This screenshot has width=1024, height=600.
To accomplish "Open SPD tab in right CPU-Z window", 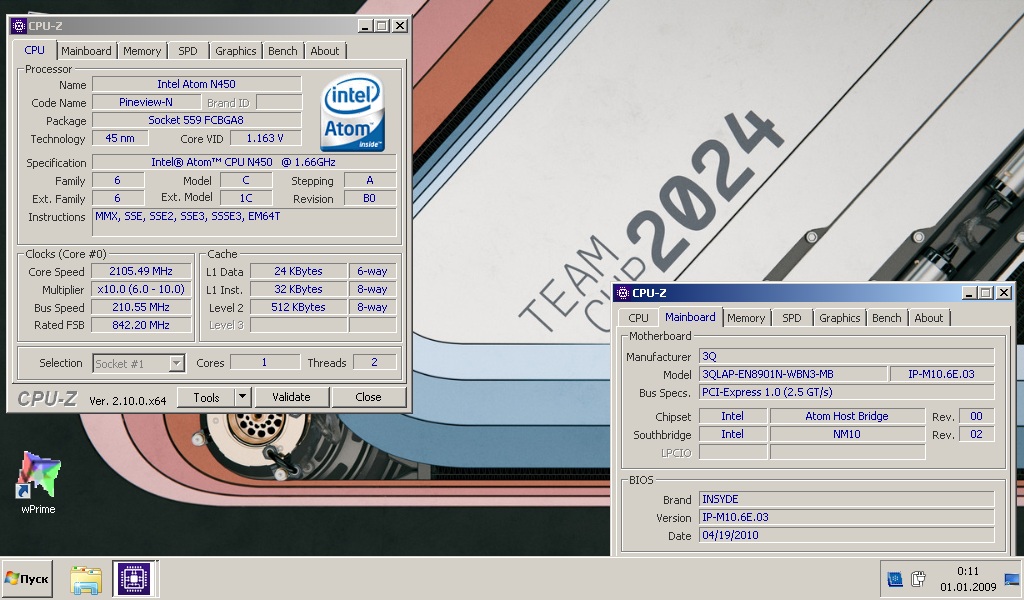I will [x=792, y=318].
